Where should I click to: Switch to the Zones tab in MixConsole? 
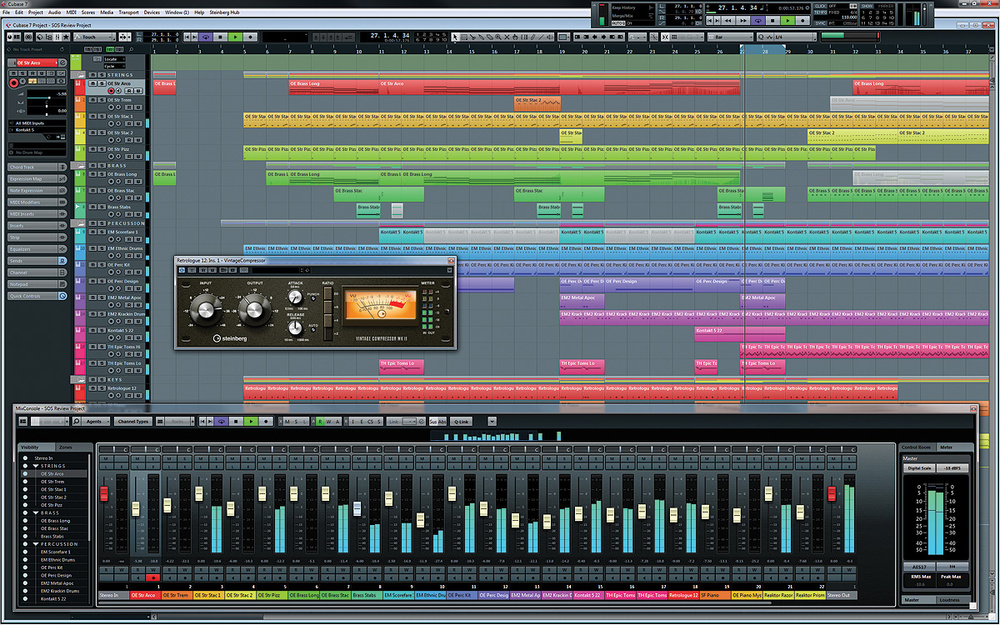(65, 447)
